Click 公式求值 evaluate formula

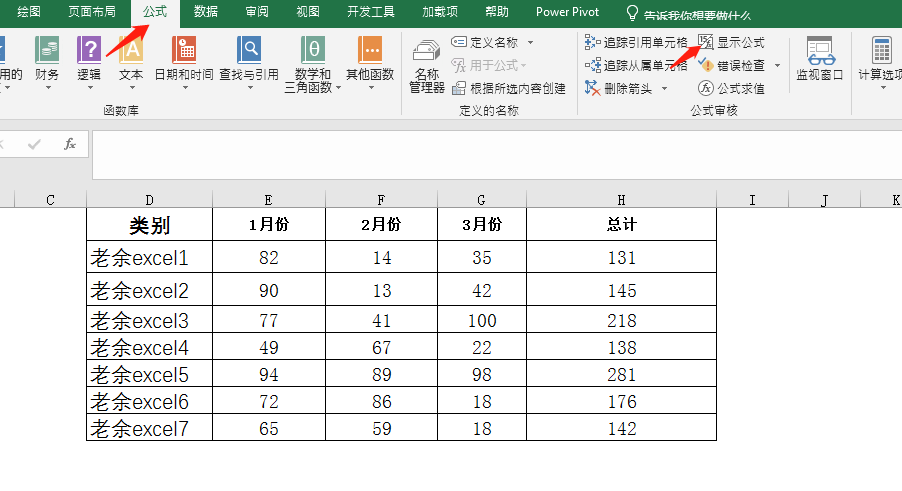(x=732, y=88)
